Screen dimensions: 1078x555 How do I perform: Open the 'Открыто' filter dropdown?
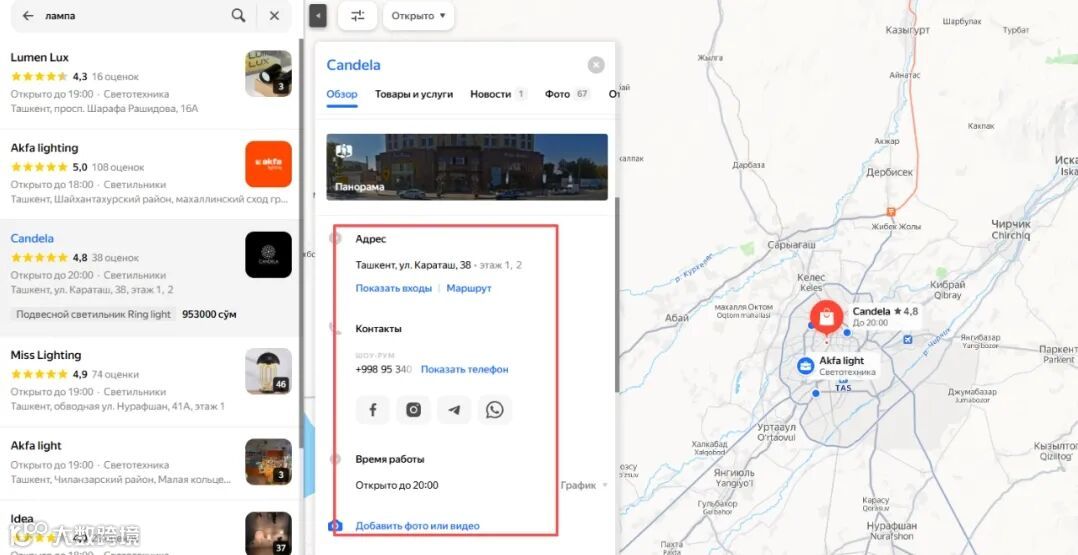point(419,16)
